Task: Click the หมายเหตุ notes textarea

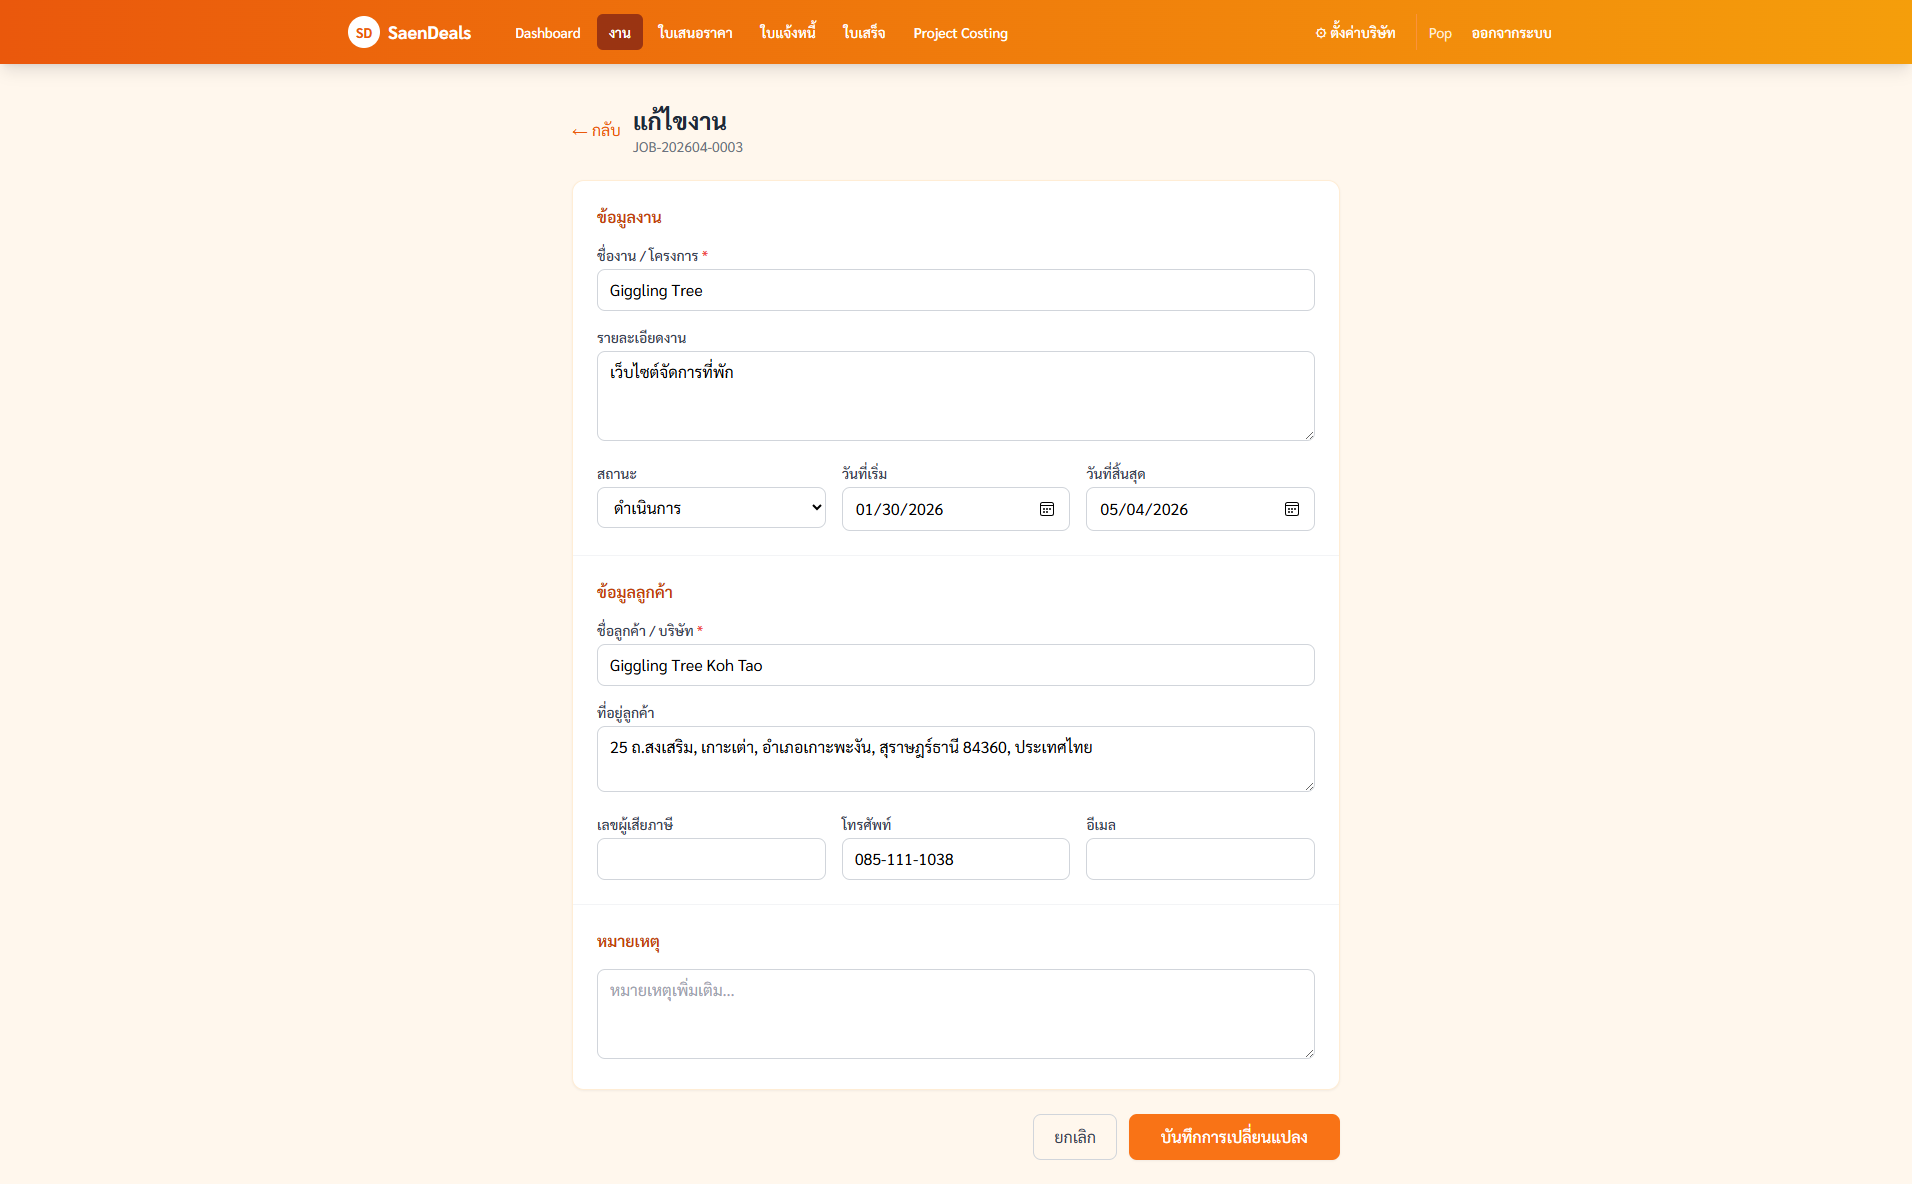Action: [x=956, y=1014]
